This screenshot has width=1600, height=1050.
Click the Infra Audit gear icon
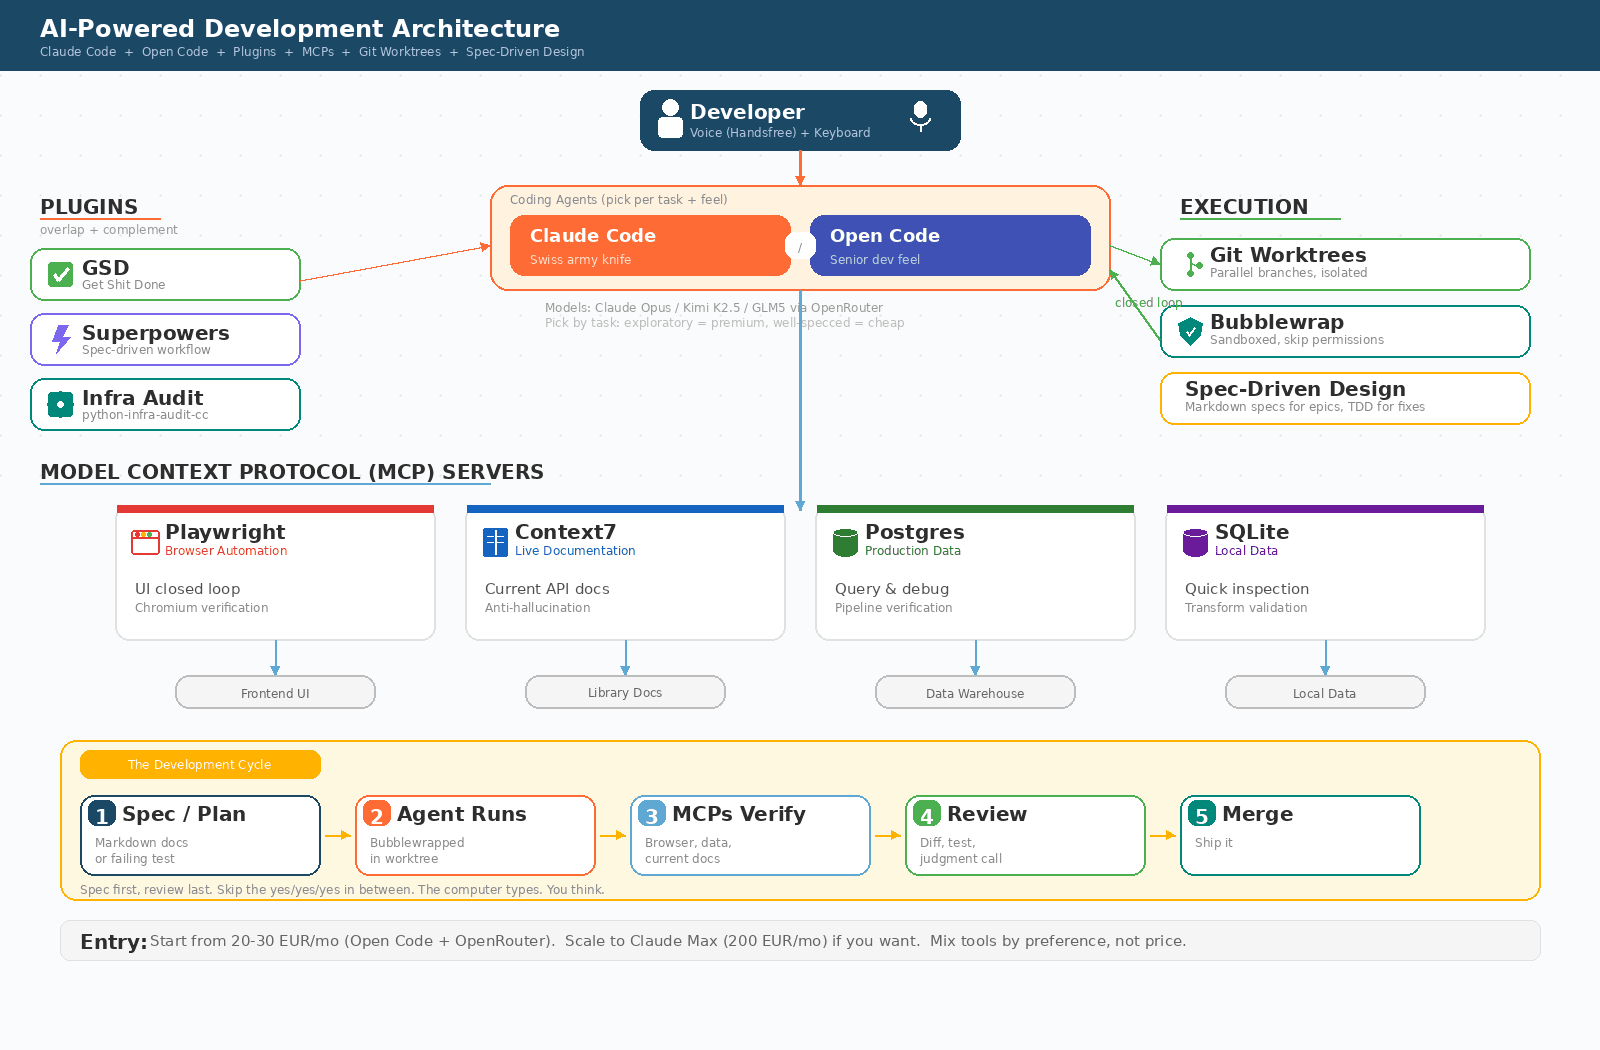(x=60, y=404)
